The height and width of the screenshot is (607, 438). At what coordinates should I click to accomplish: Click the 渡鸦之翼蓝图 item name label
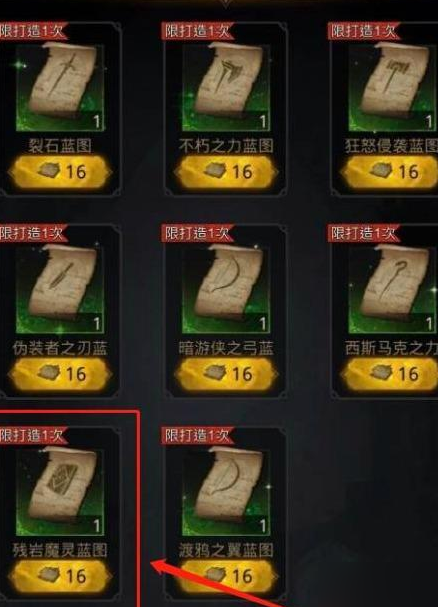click(x=226, y=550)
